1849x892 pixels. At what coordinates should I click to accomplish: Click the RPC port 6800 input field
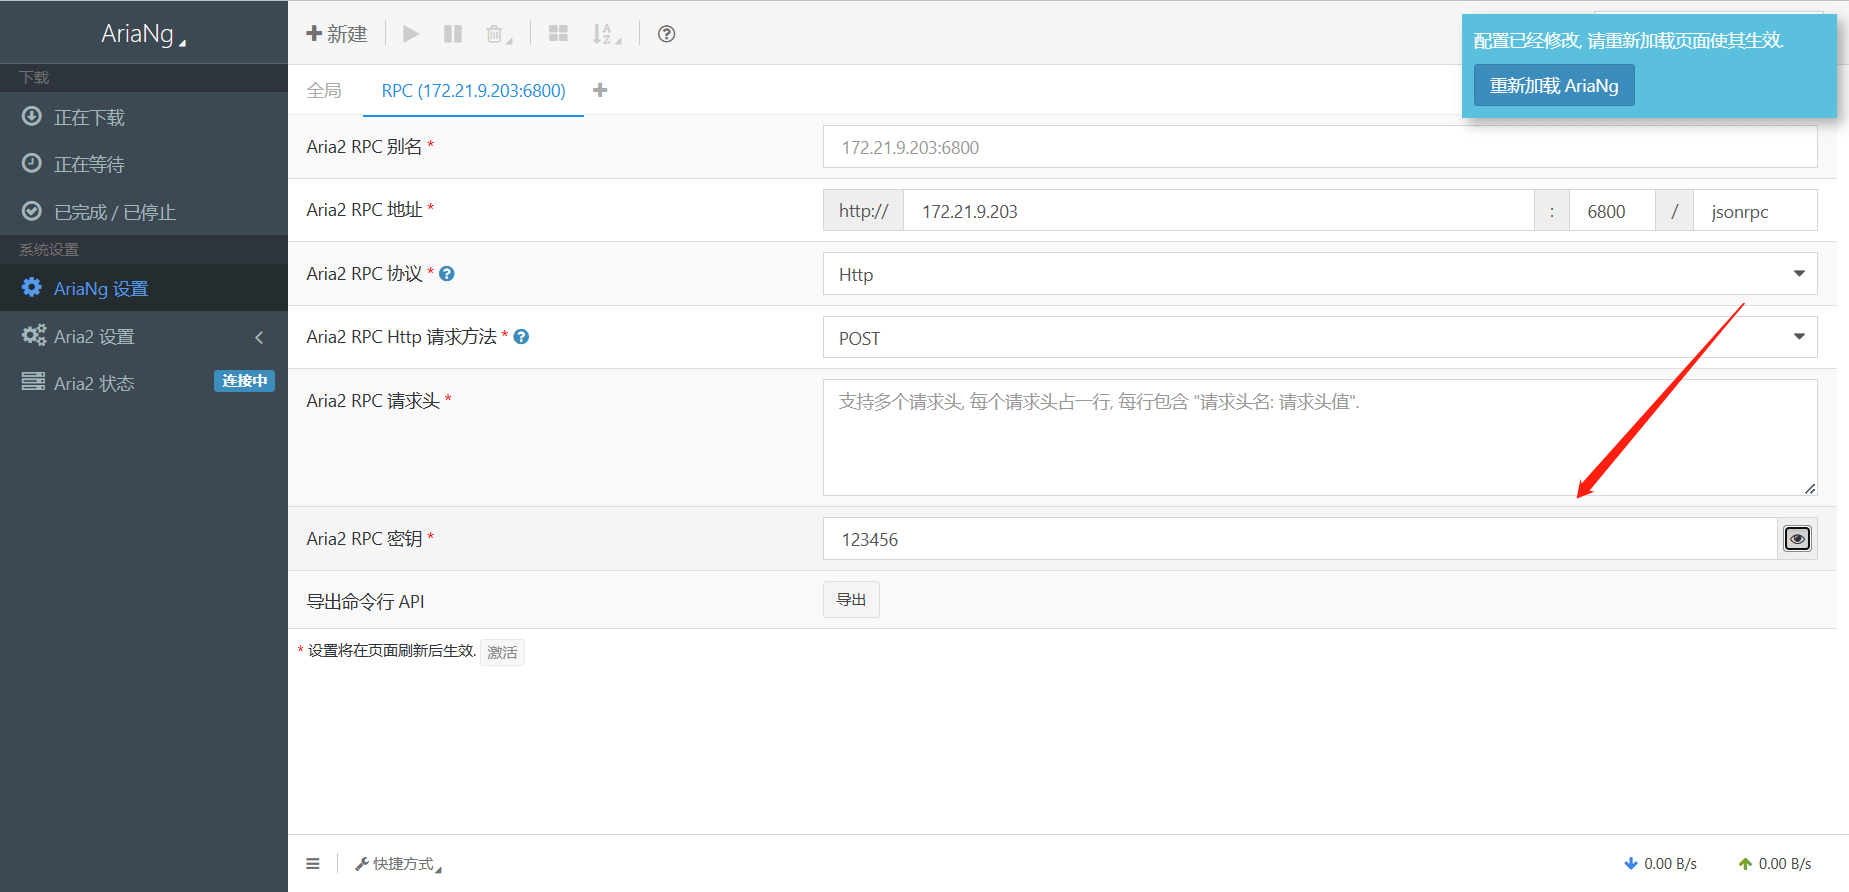coord(1611,211)
